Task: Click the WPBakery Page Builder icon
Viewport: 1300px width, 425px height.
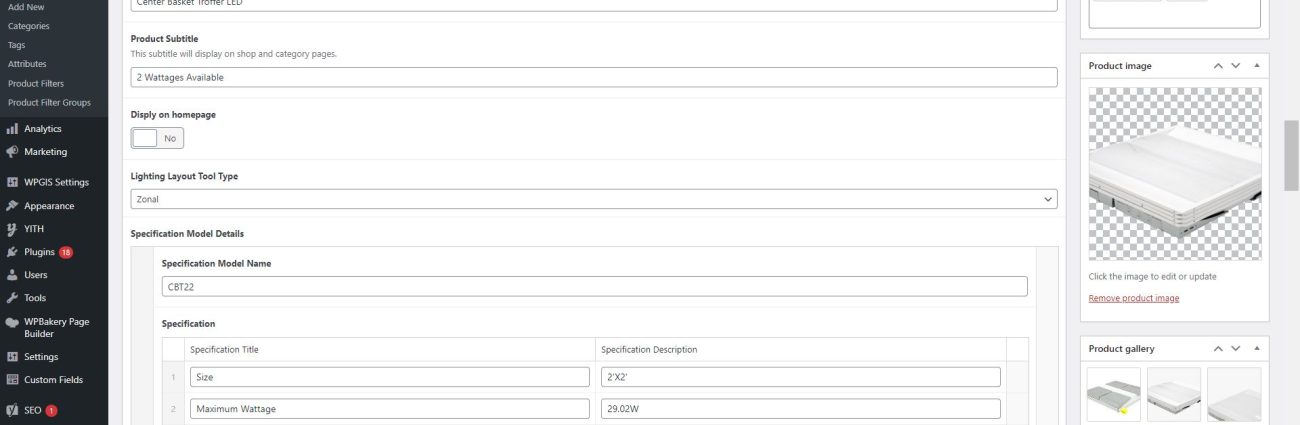Action: click(12, 323)
